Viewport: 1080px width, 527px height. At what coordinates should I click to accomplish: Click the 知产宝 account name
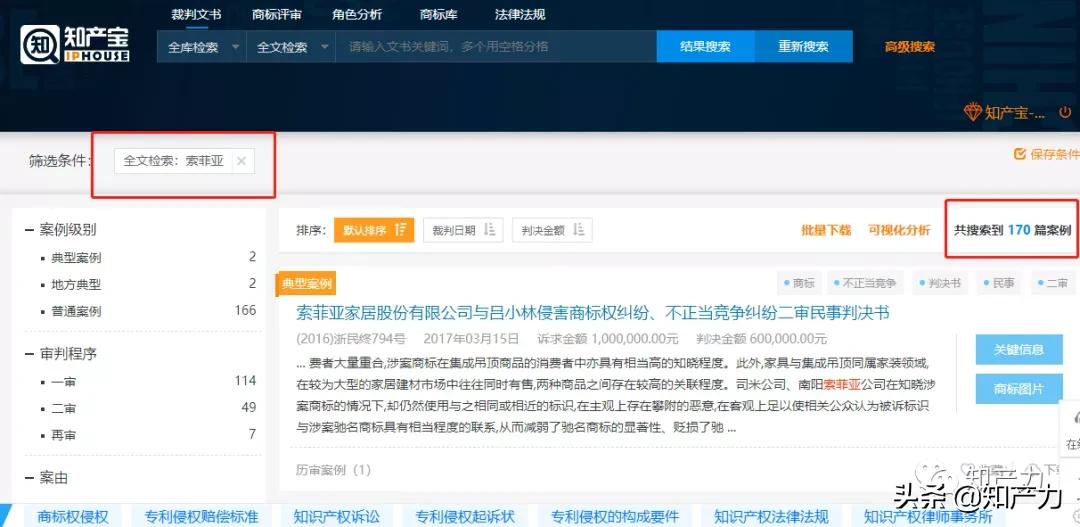pos(1015,112)
